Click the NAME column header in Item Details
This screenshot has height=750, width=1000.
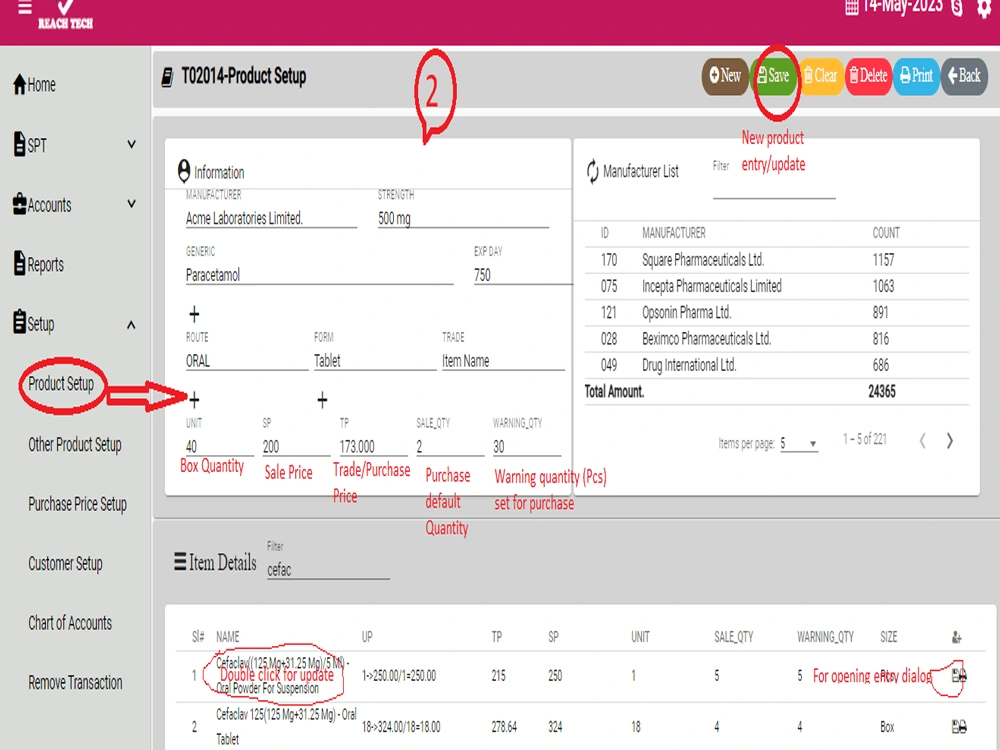coord(228,636)
